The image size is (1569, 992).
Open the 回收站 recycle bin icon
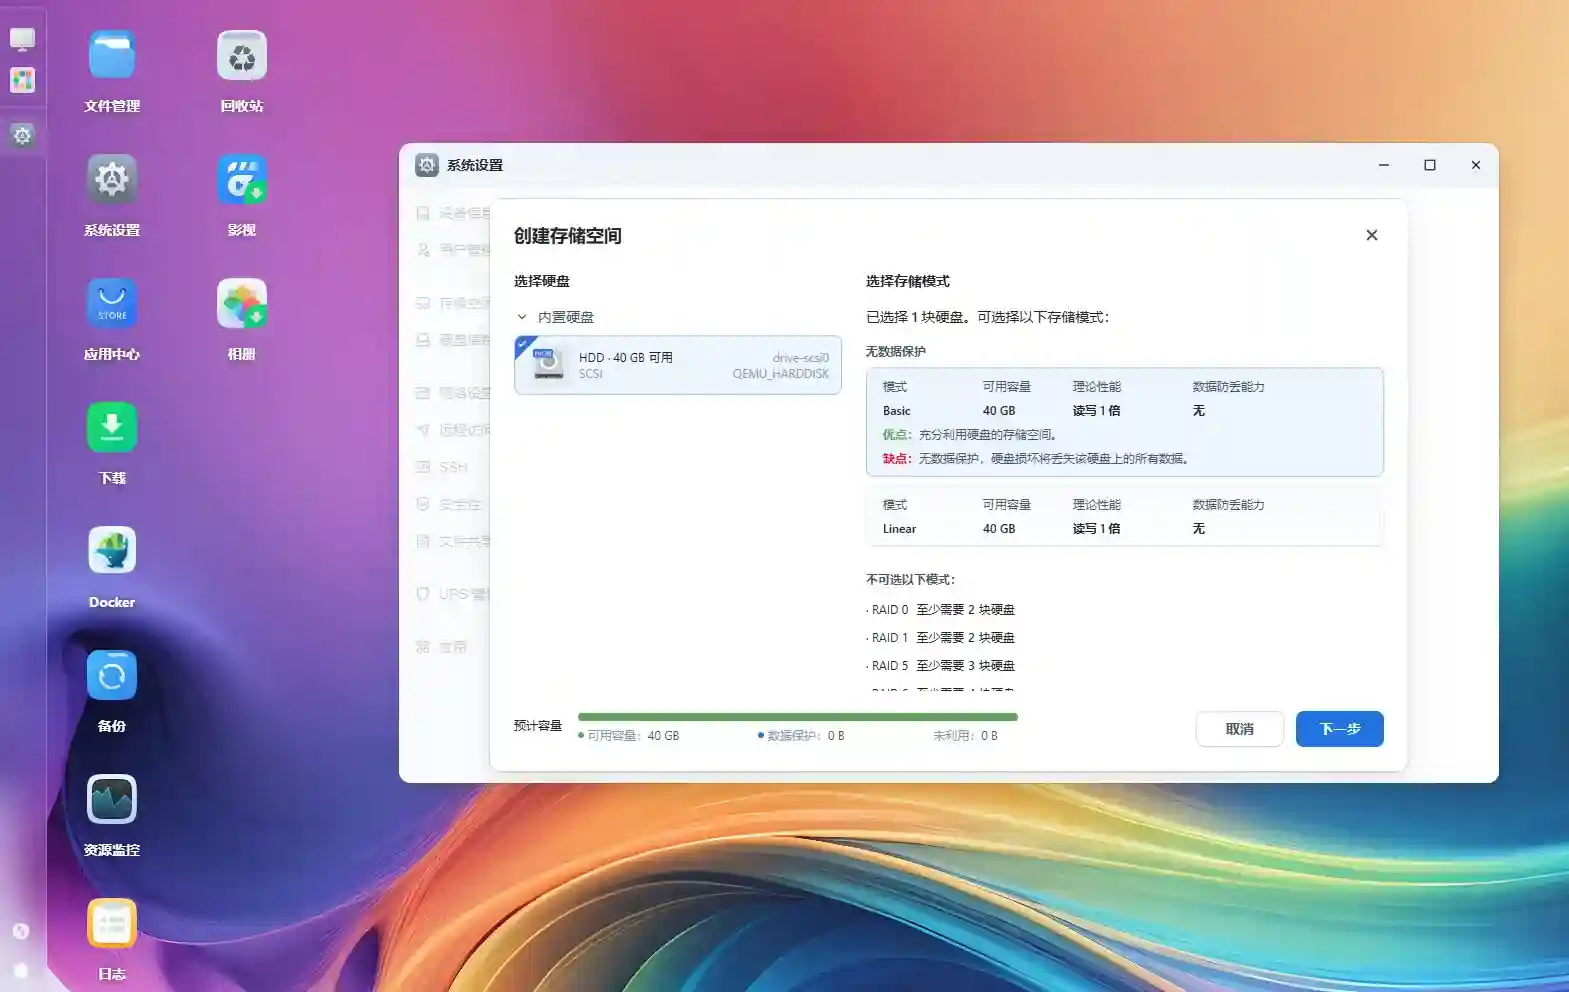(241, 56)
